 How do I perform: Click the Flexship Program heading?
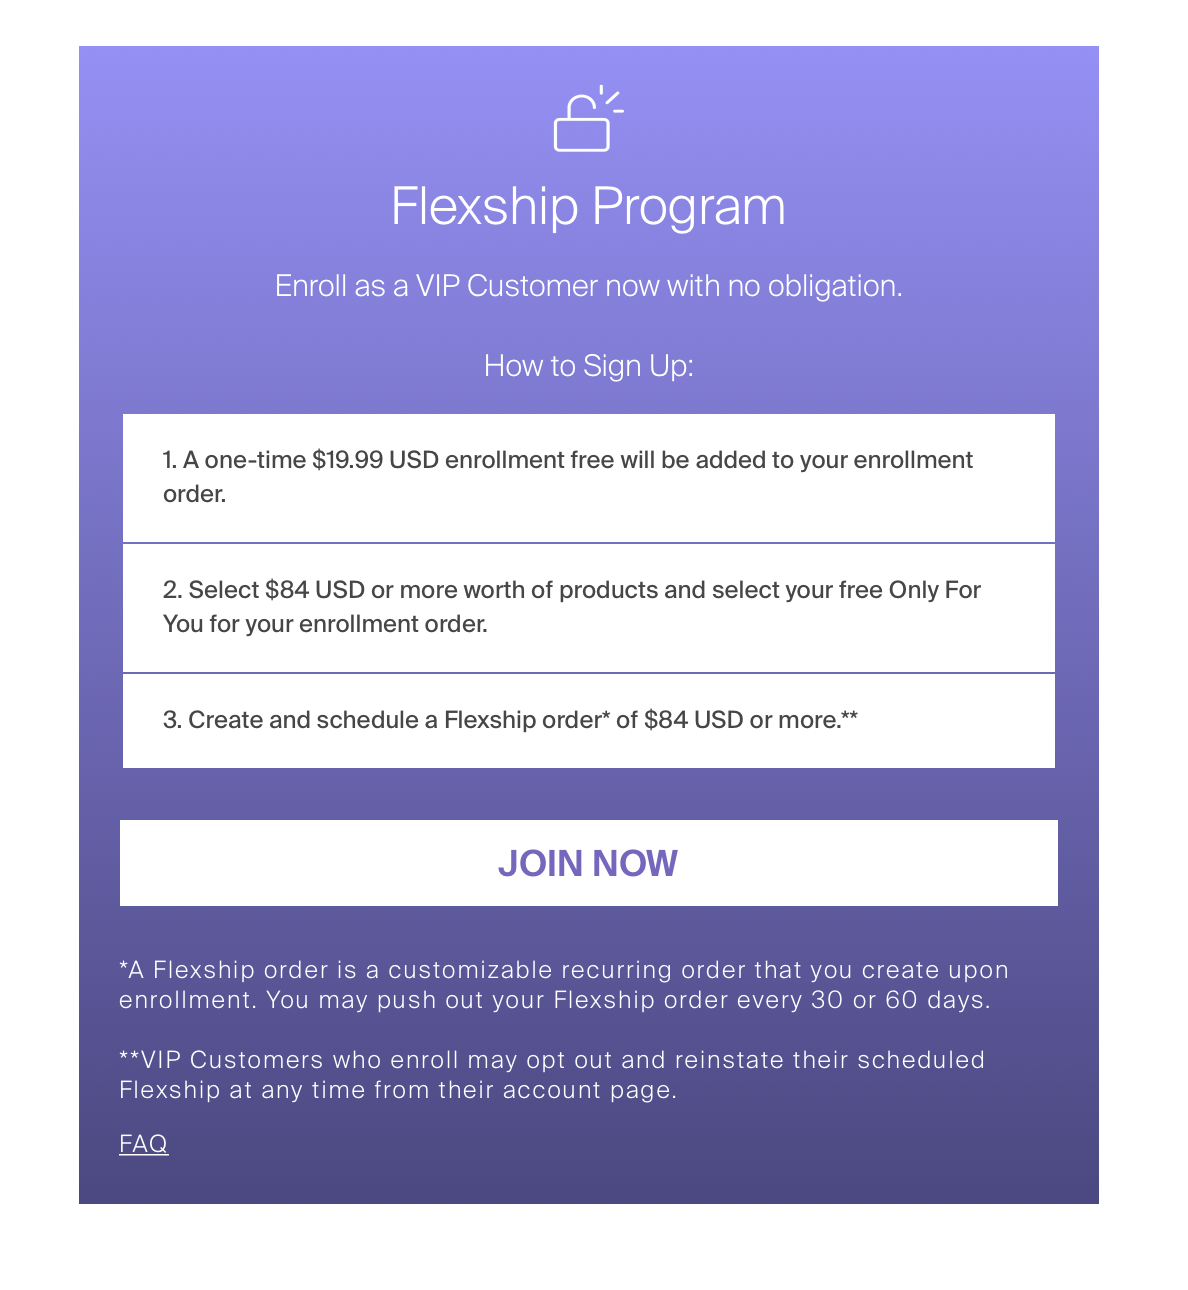pos(588,206)
